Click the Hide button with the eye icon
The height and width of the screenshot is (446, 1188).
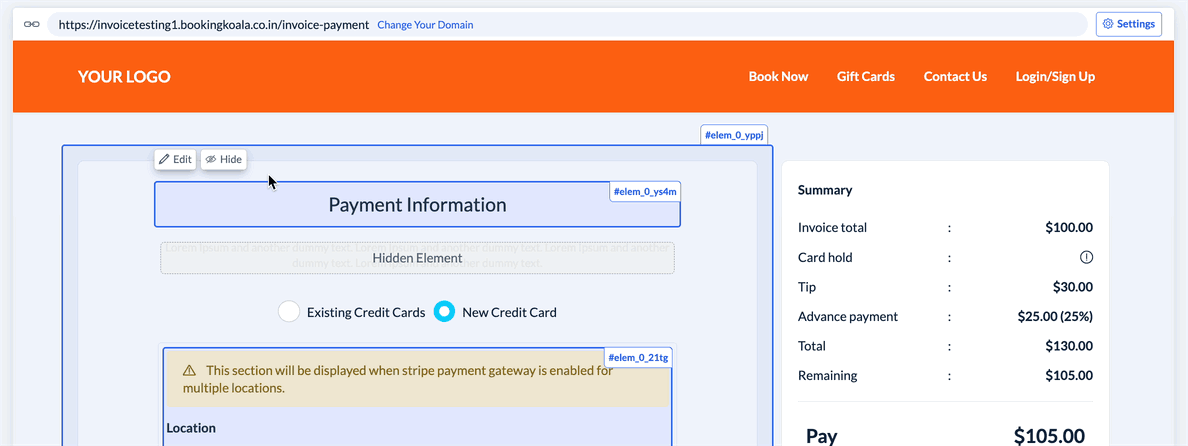click(224, 160)
